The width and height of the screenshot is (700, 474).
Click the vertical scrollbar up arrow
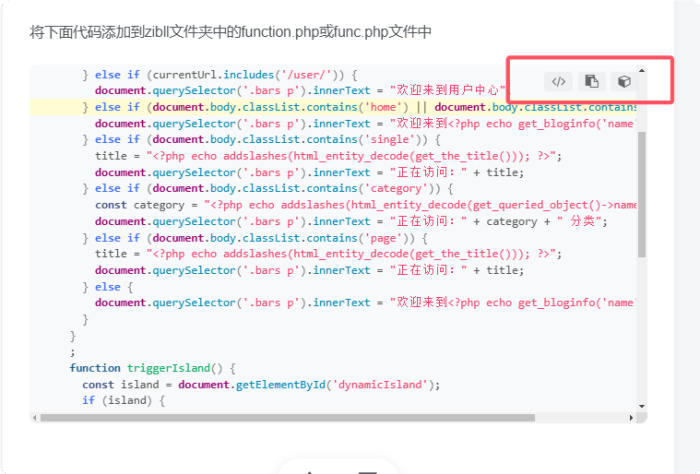tap(642, 71)
